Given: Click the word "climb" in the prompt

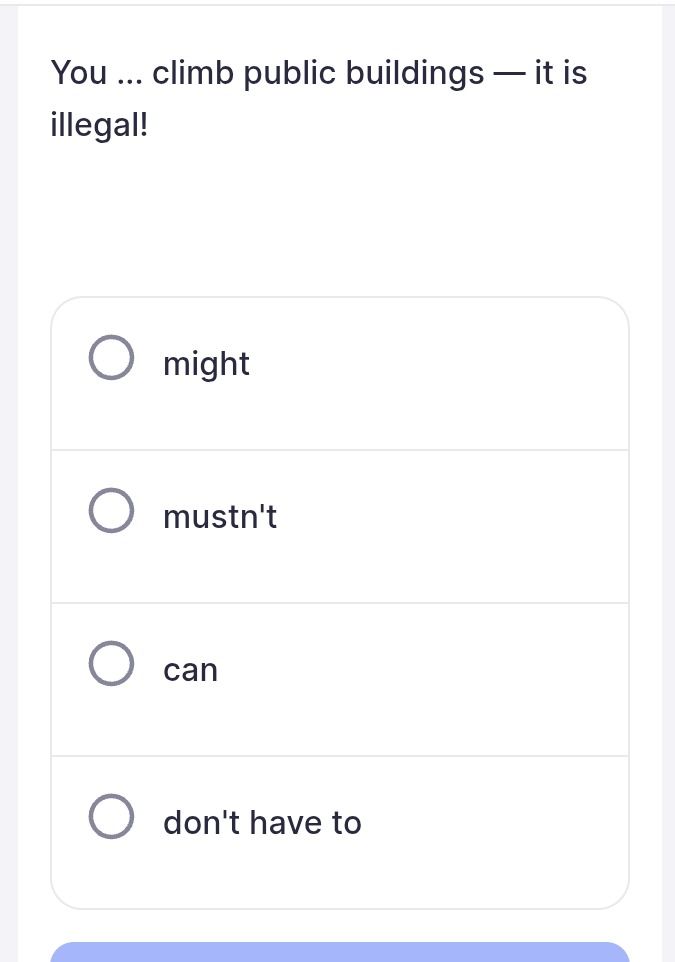Looking at the screenshot, I should tap(193, 72).
